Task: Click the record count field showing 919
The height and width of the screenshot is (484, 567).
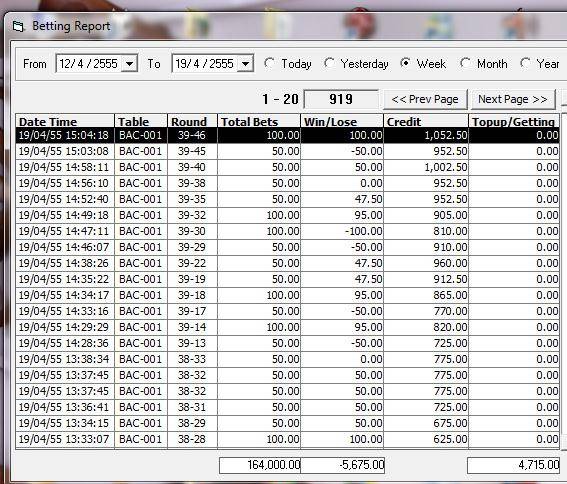Action: [x=341, y=99]
